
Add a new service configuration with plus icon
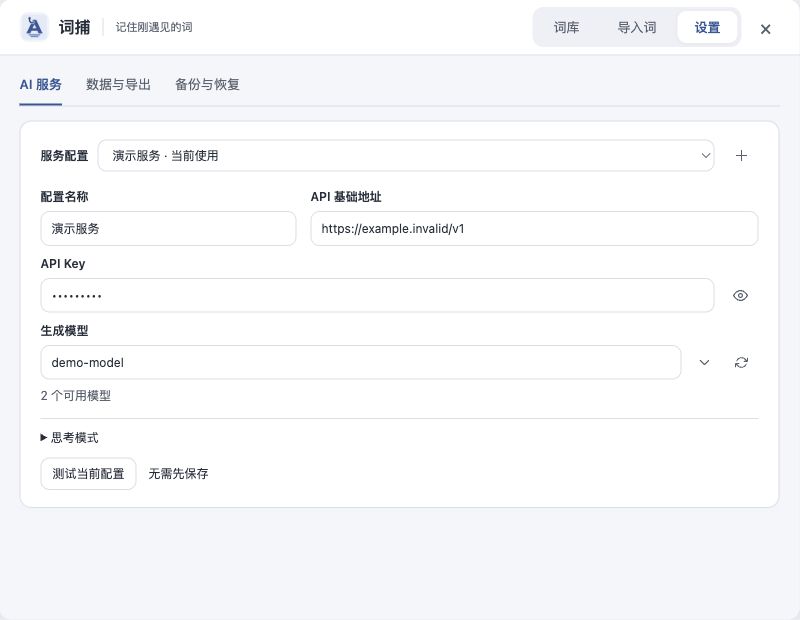[741, 156]
